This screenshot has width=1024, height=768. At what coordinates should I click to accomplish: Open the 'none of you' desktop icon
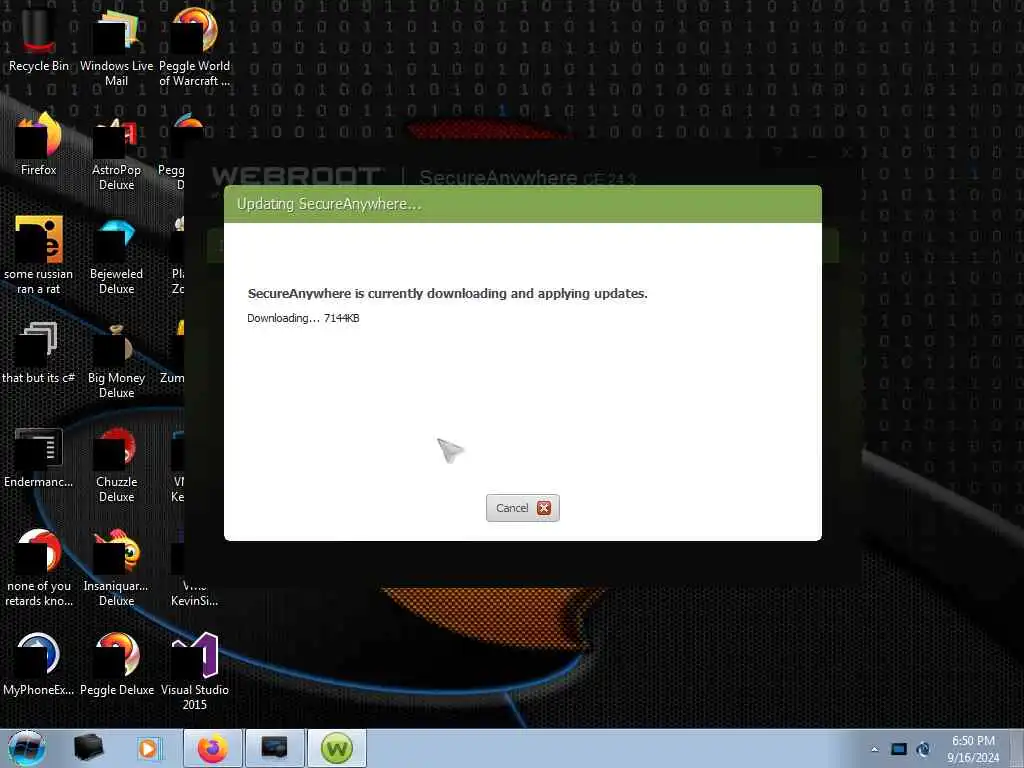pos(39,568)
